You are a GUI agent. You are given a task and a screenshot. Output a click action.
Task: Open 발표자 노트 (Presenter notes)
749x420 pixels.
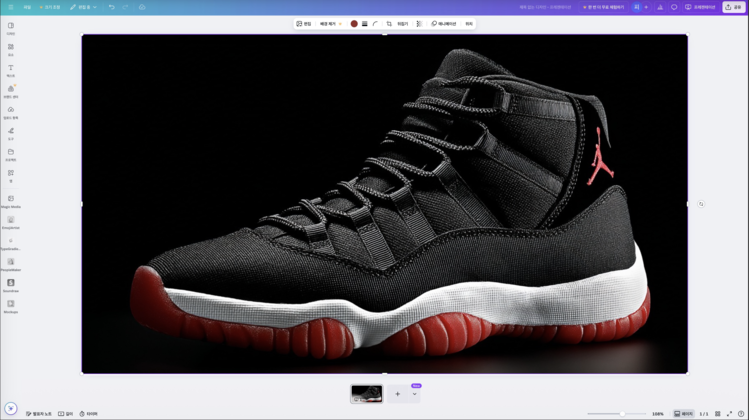[39, 414]
